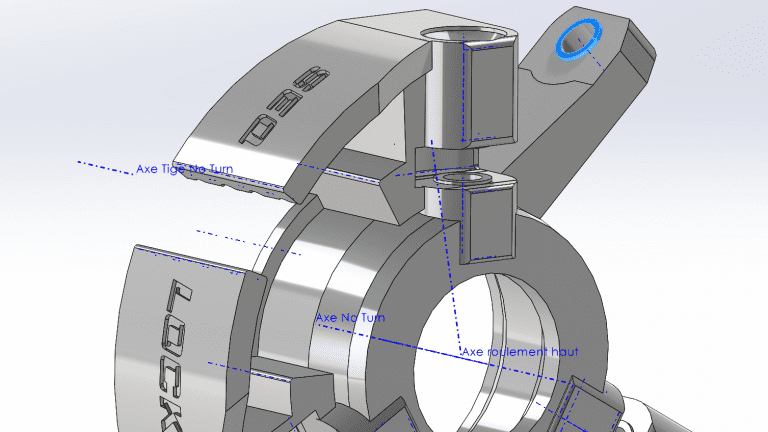
Task: Click the "Axe No Turn" axis label
Action: [351, 318]
